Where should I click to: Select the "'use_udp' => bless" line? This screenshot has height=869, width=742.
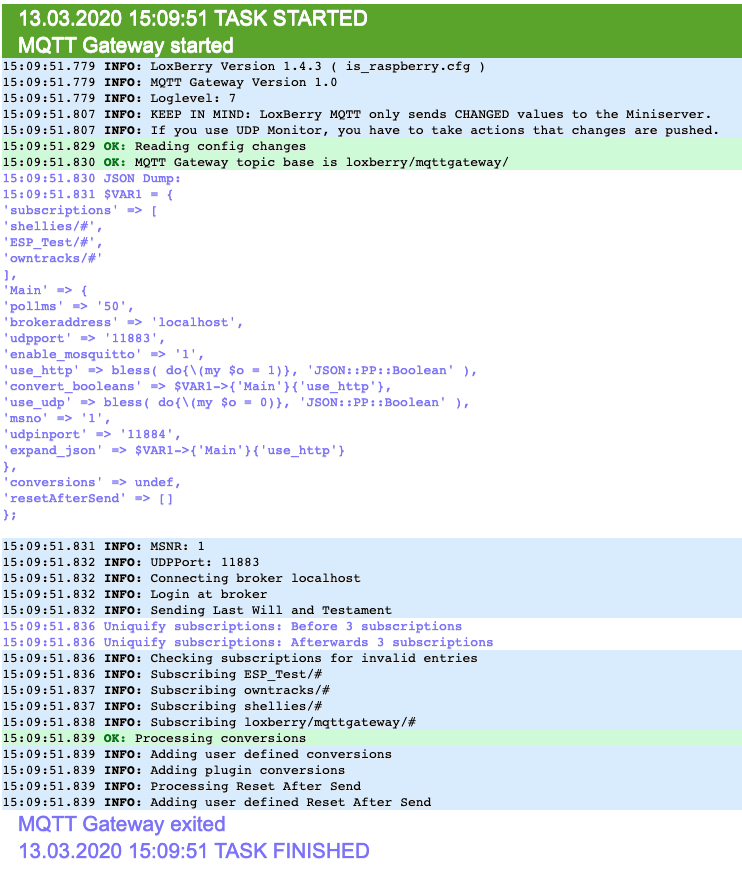(236, 403)
